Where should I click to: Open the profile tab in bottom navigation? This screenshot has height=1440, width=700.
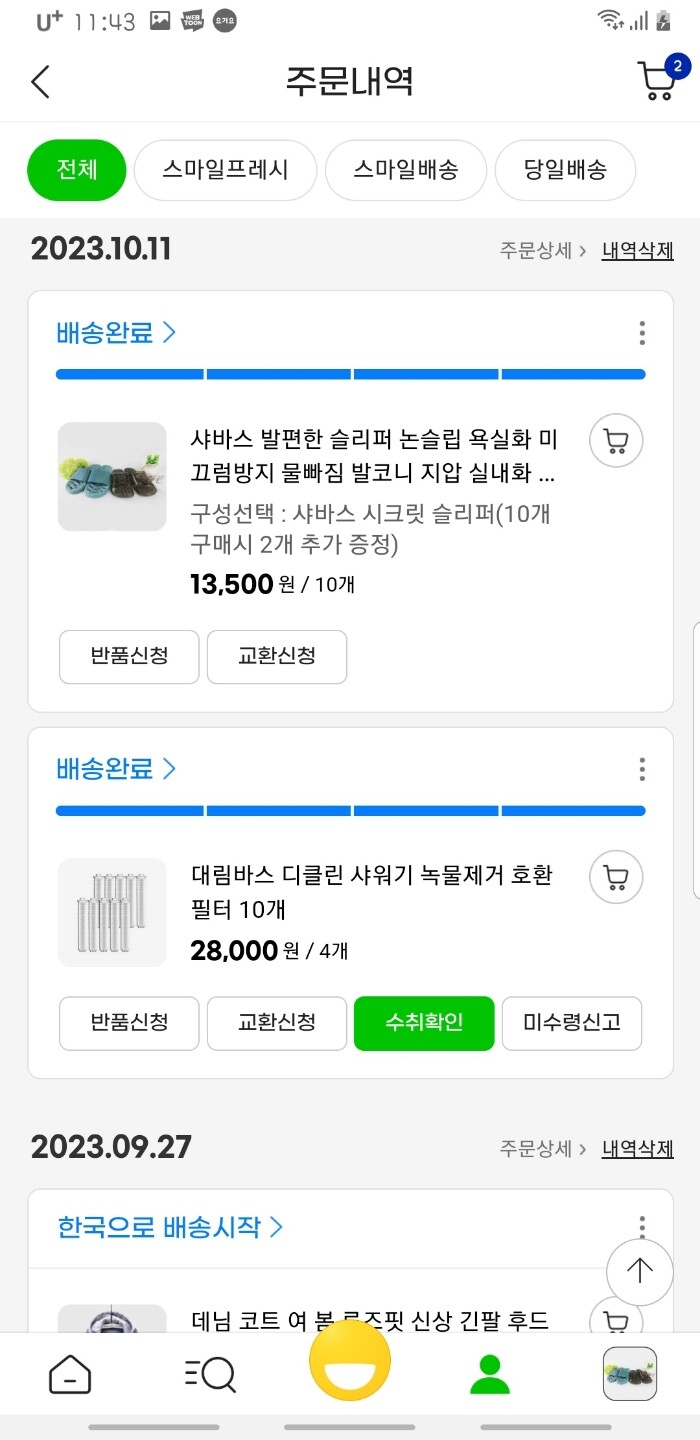[489, 1373]
